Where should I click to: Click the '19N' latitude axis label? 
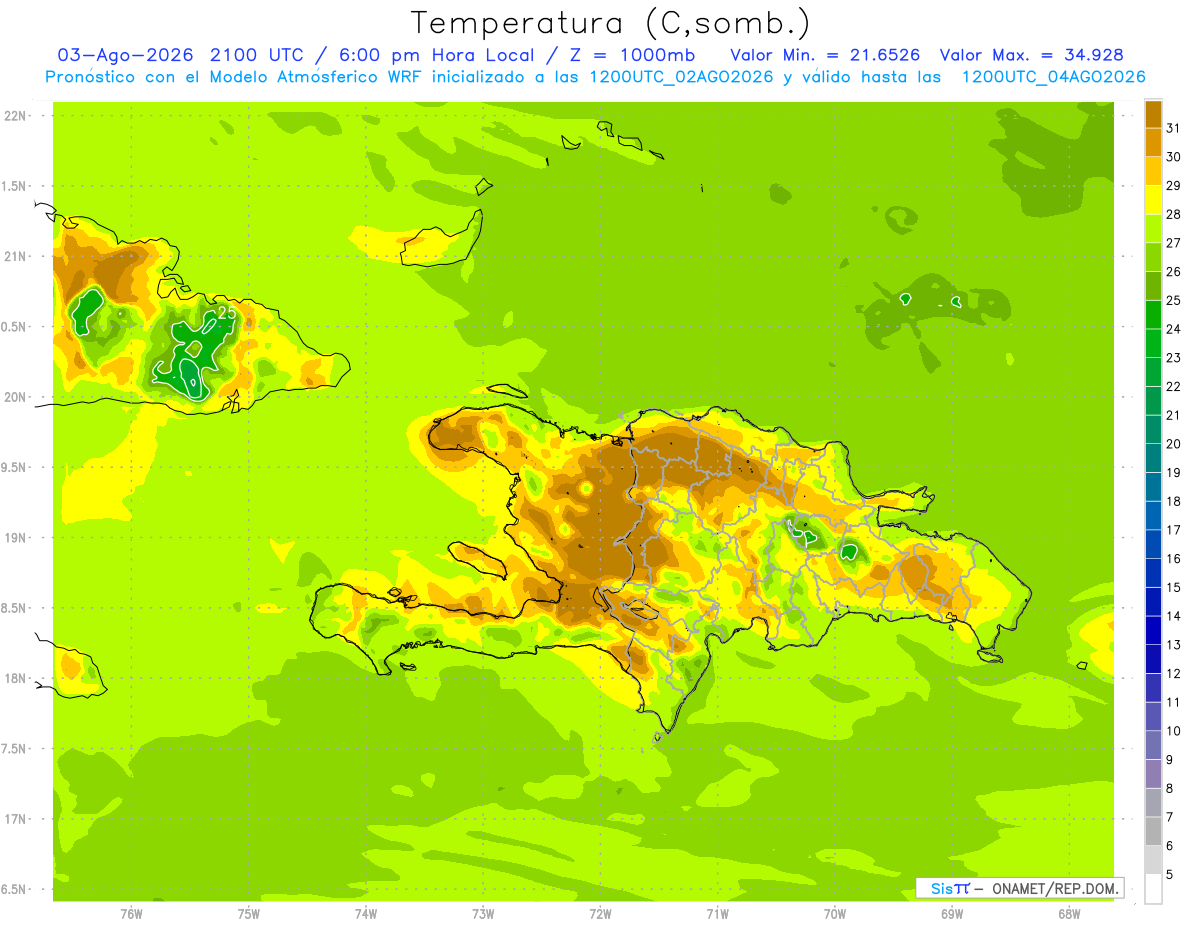point(14,537)
